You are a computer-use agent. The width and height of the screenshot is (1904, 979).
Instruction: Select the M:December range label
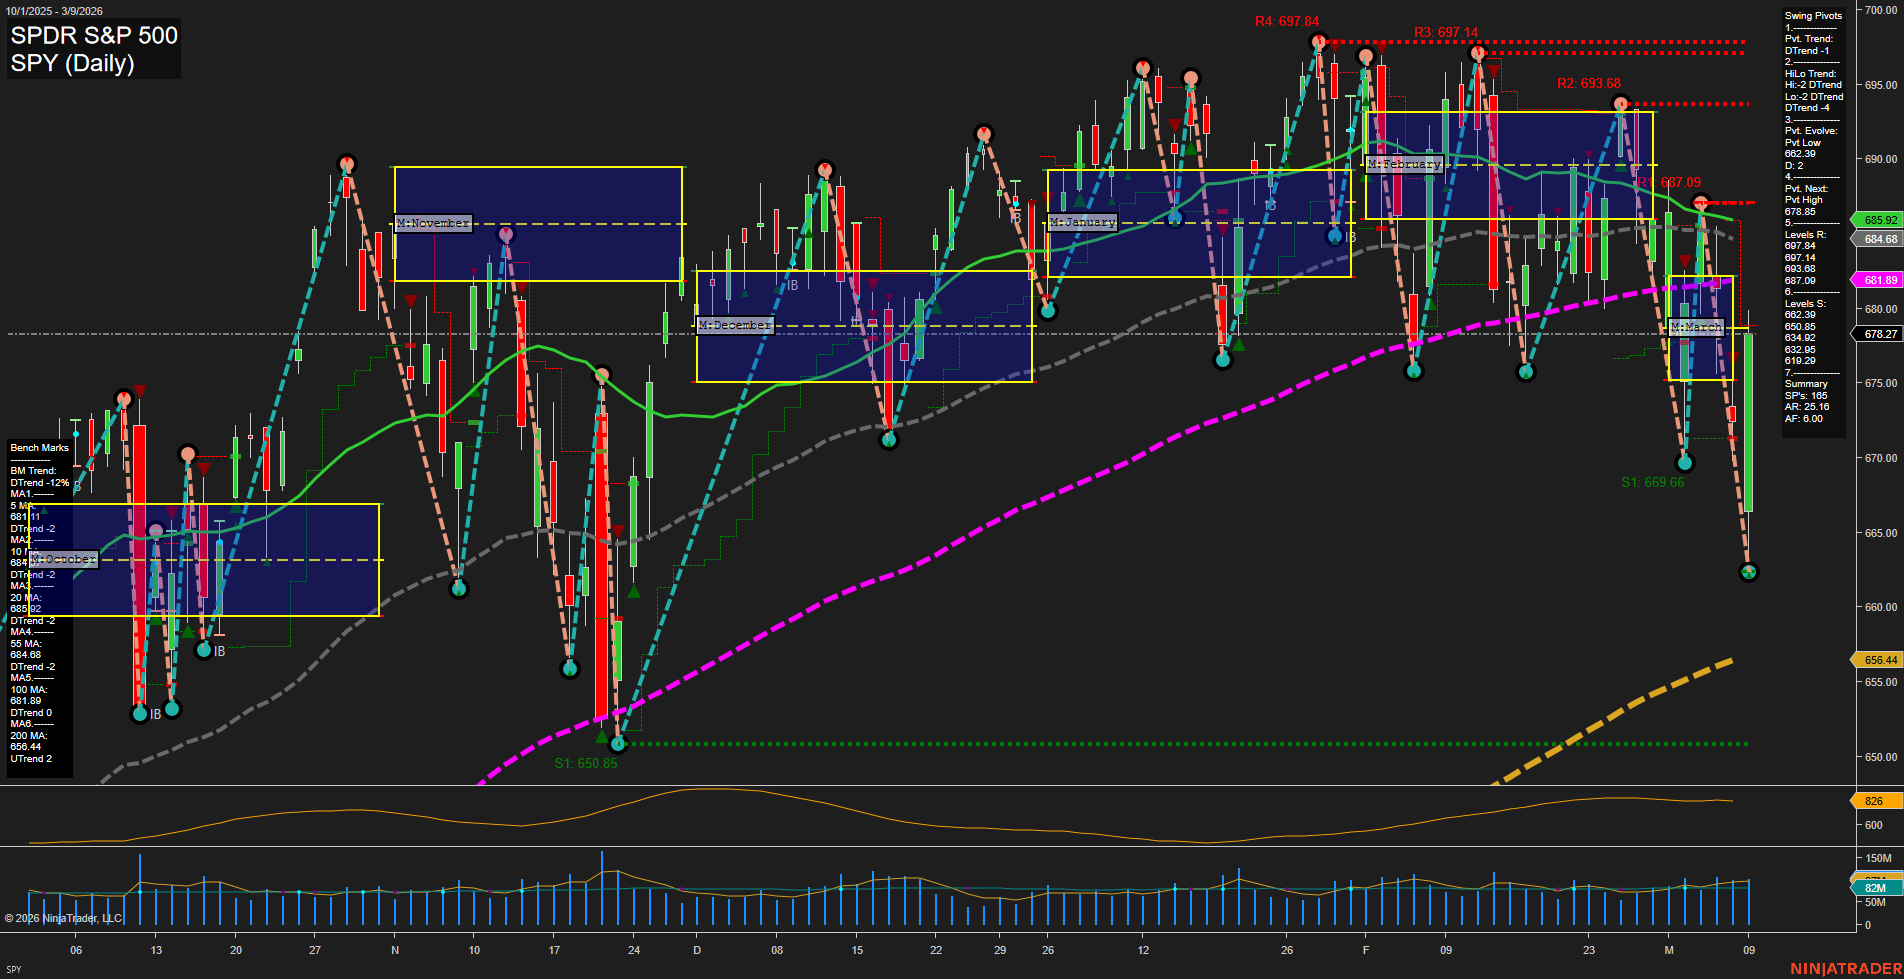[x=735, y=325]
